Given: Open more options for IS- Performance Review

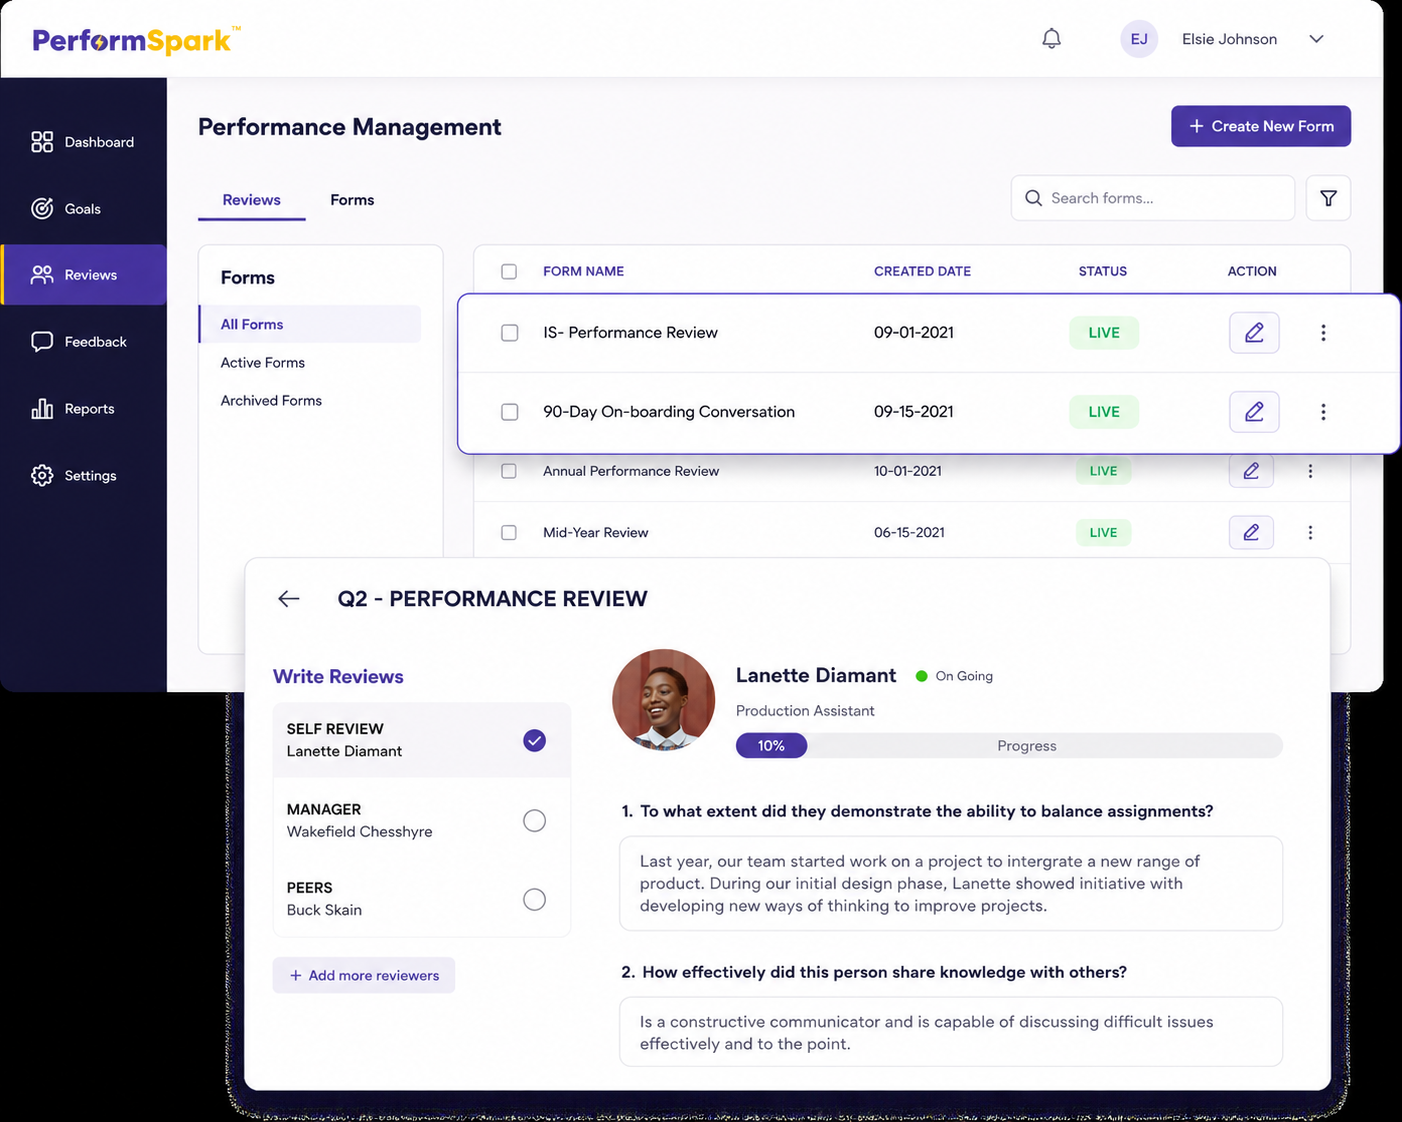Looking at the screenshot, I should click(1323, 333).
